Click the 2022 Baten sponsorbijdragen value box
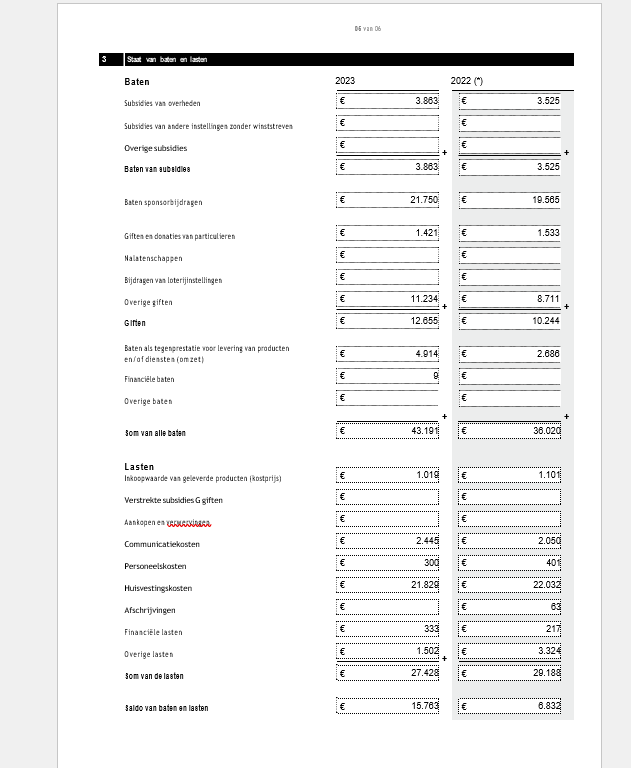Viewport: 631px width, 768px height. click(x=510, y=201)
